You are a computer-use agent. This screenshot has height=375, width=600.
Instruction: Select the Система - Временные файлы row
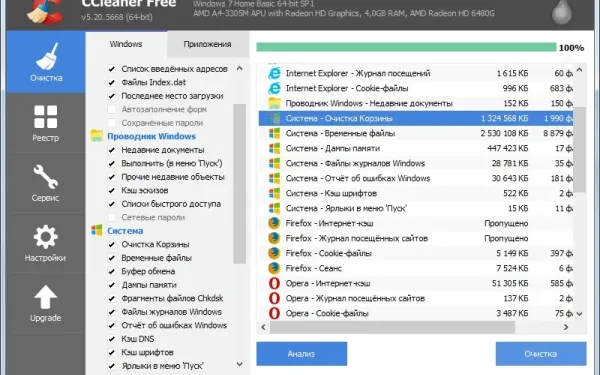pyautogui.click(x=416, y=133)
